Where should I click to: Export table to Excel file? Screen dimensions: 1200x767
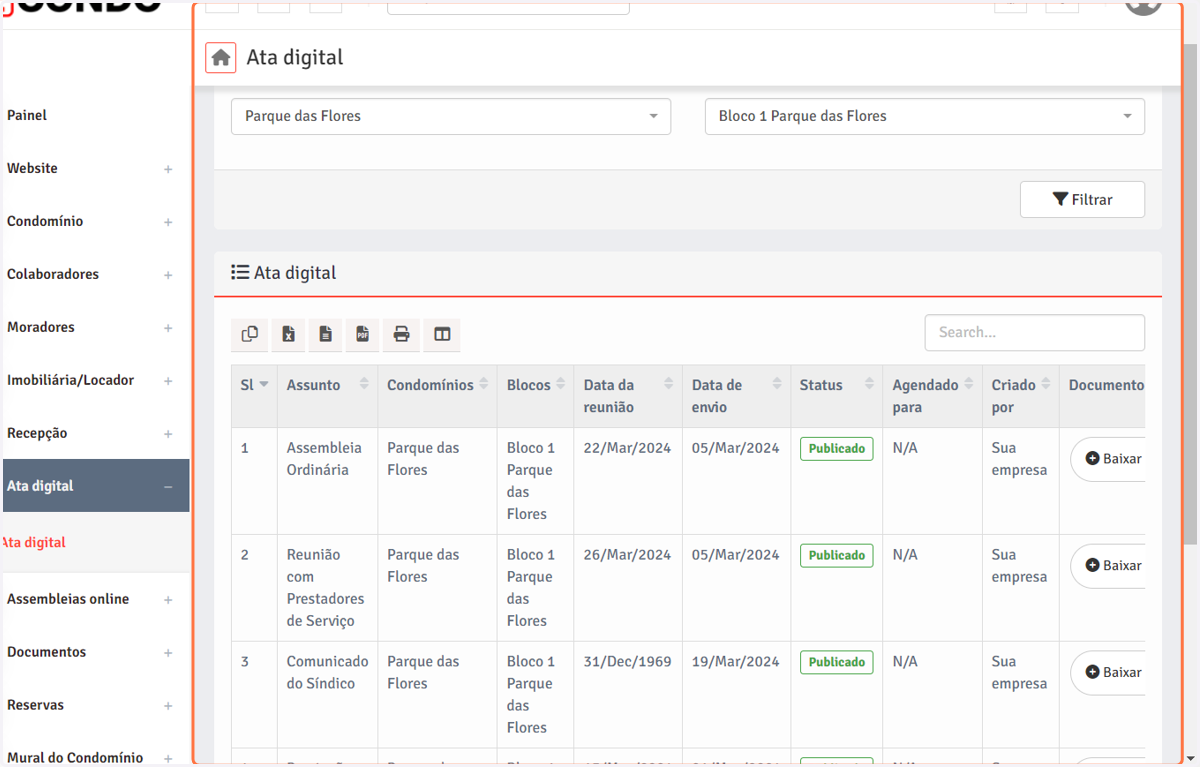(288, 334)
